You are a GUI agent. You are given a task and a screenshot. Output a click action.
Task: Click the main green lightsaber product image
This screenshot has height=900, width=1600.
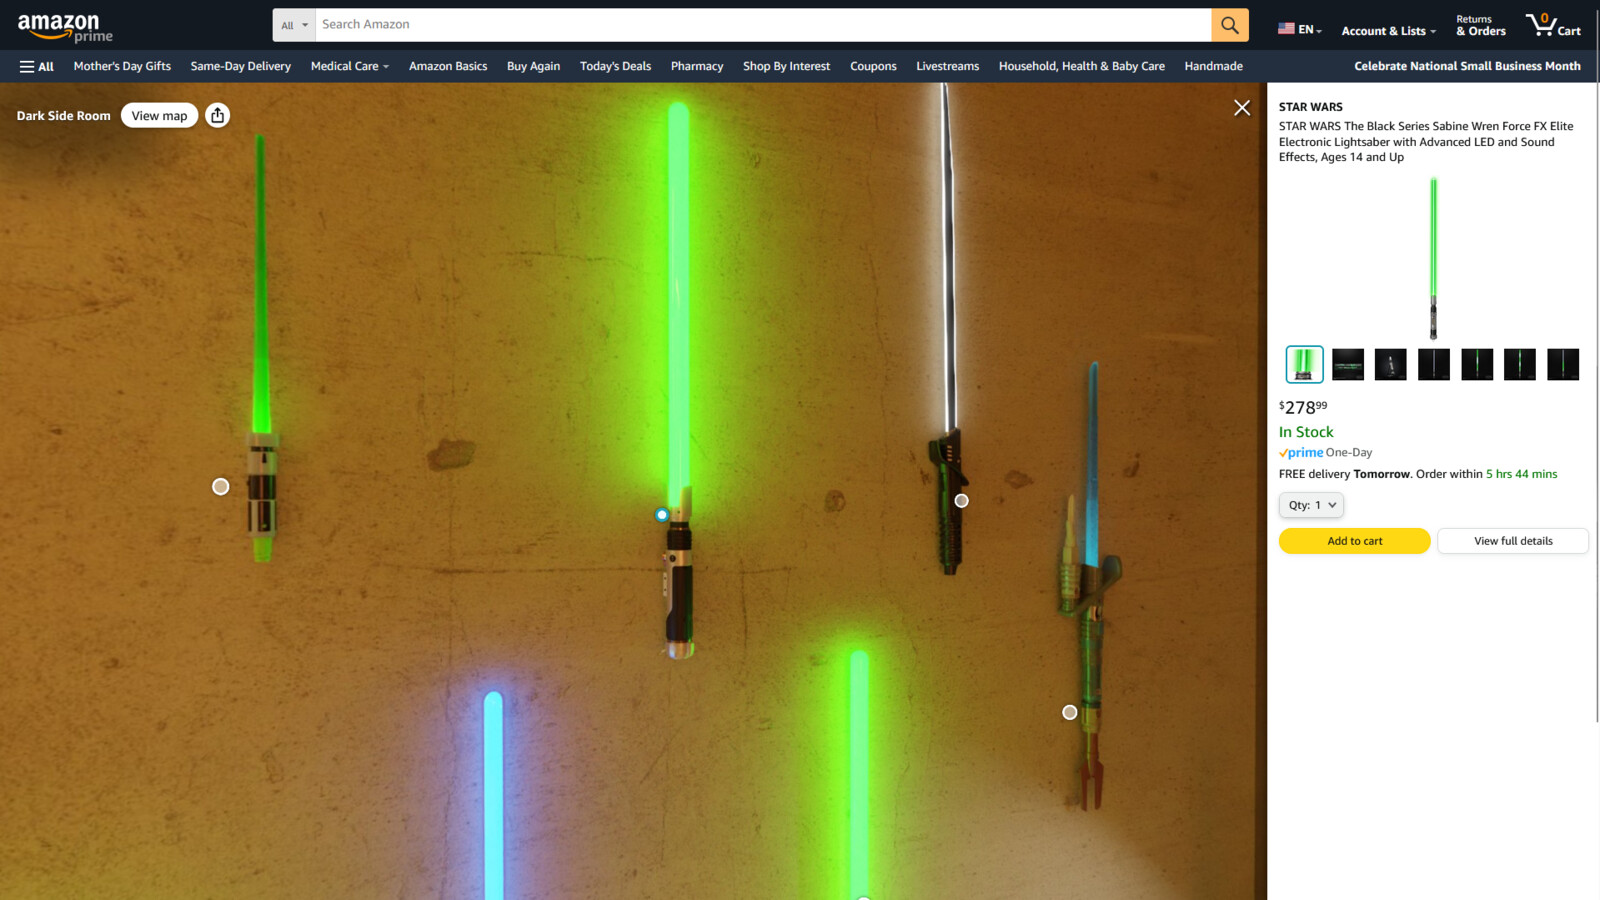click(x=1433, y=258)
